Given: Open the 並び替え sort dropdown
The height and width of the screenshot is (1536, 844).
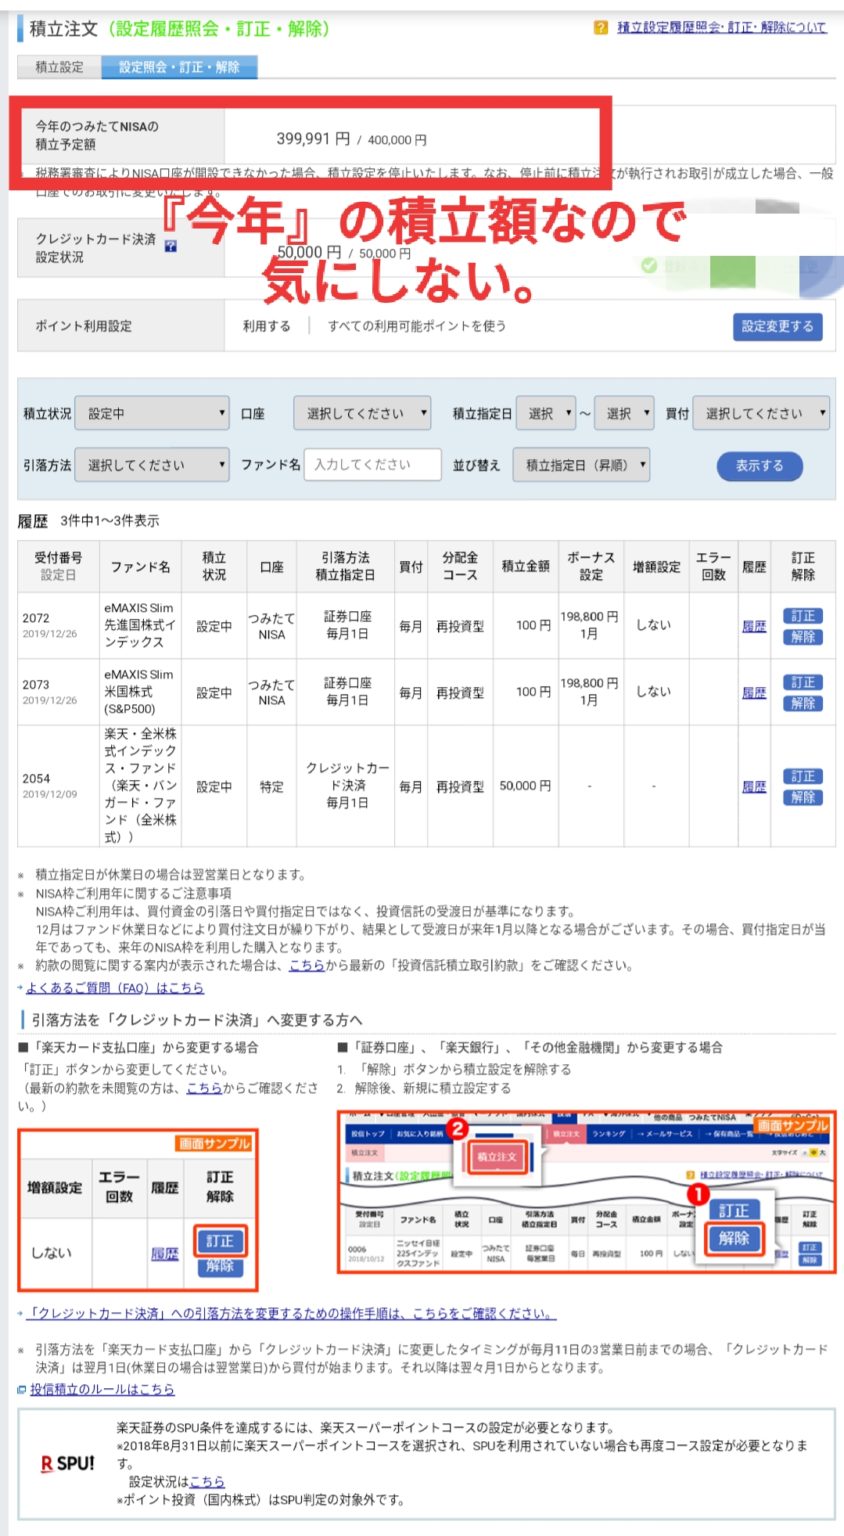Looking at the screenshot, I should point(581,465).
